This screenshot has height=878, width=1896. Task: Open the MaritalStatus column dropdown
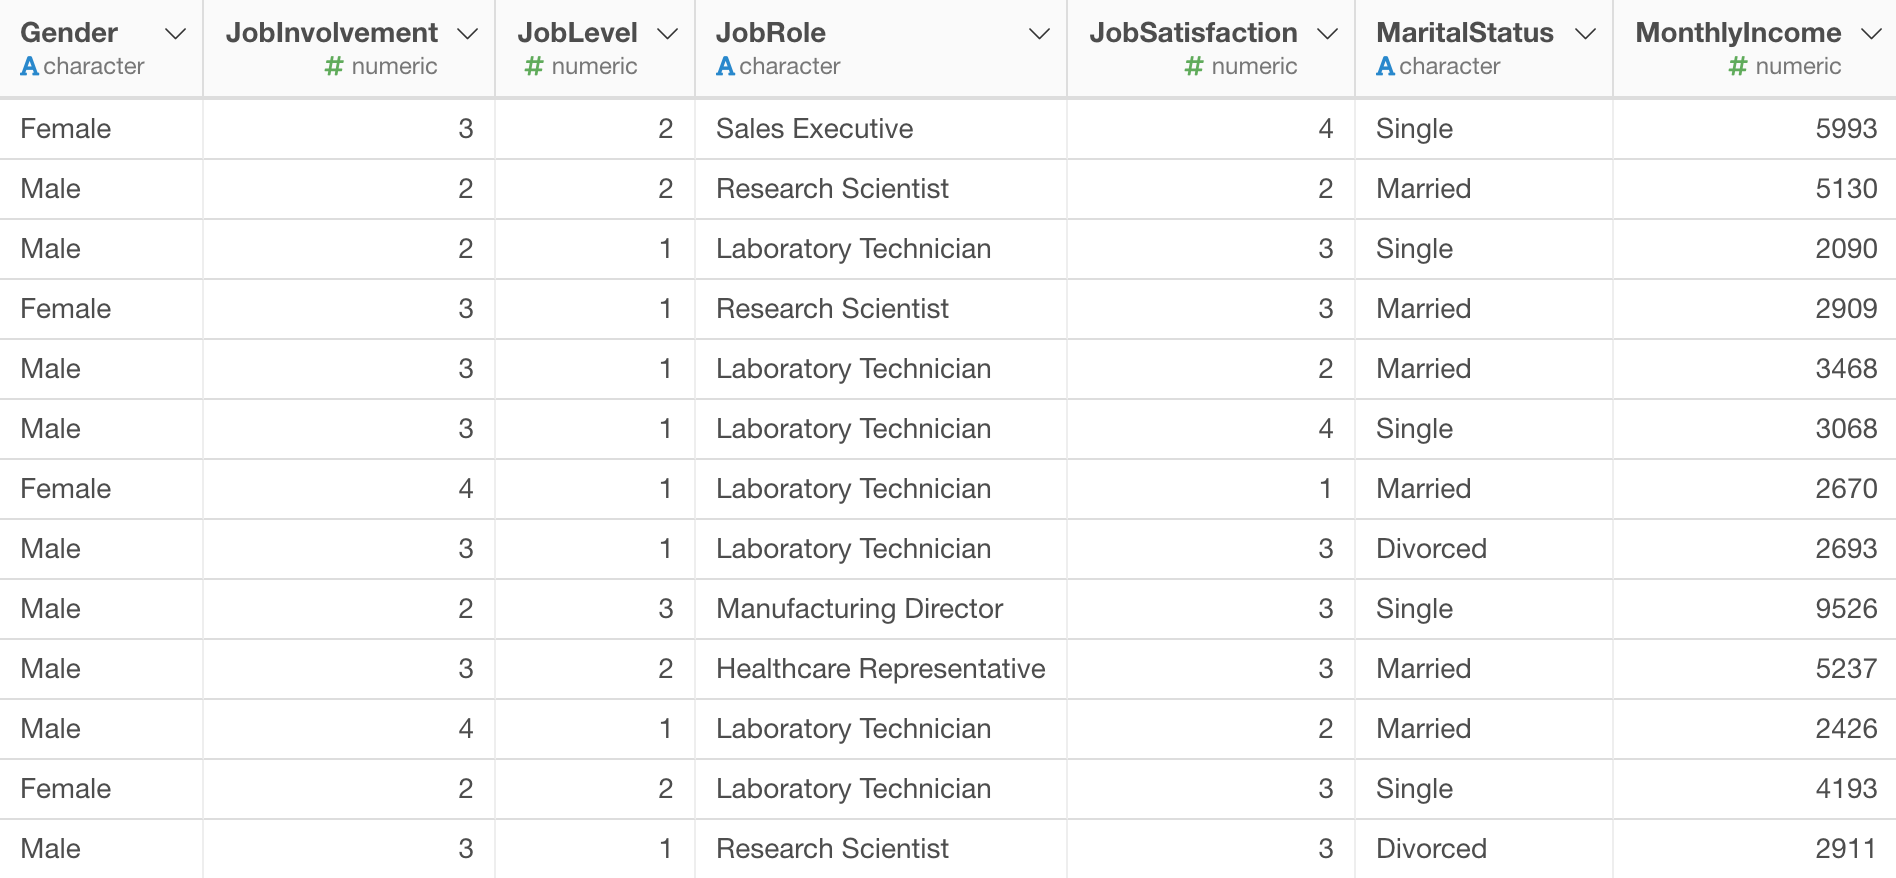1585,34
